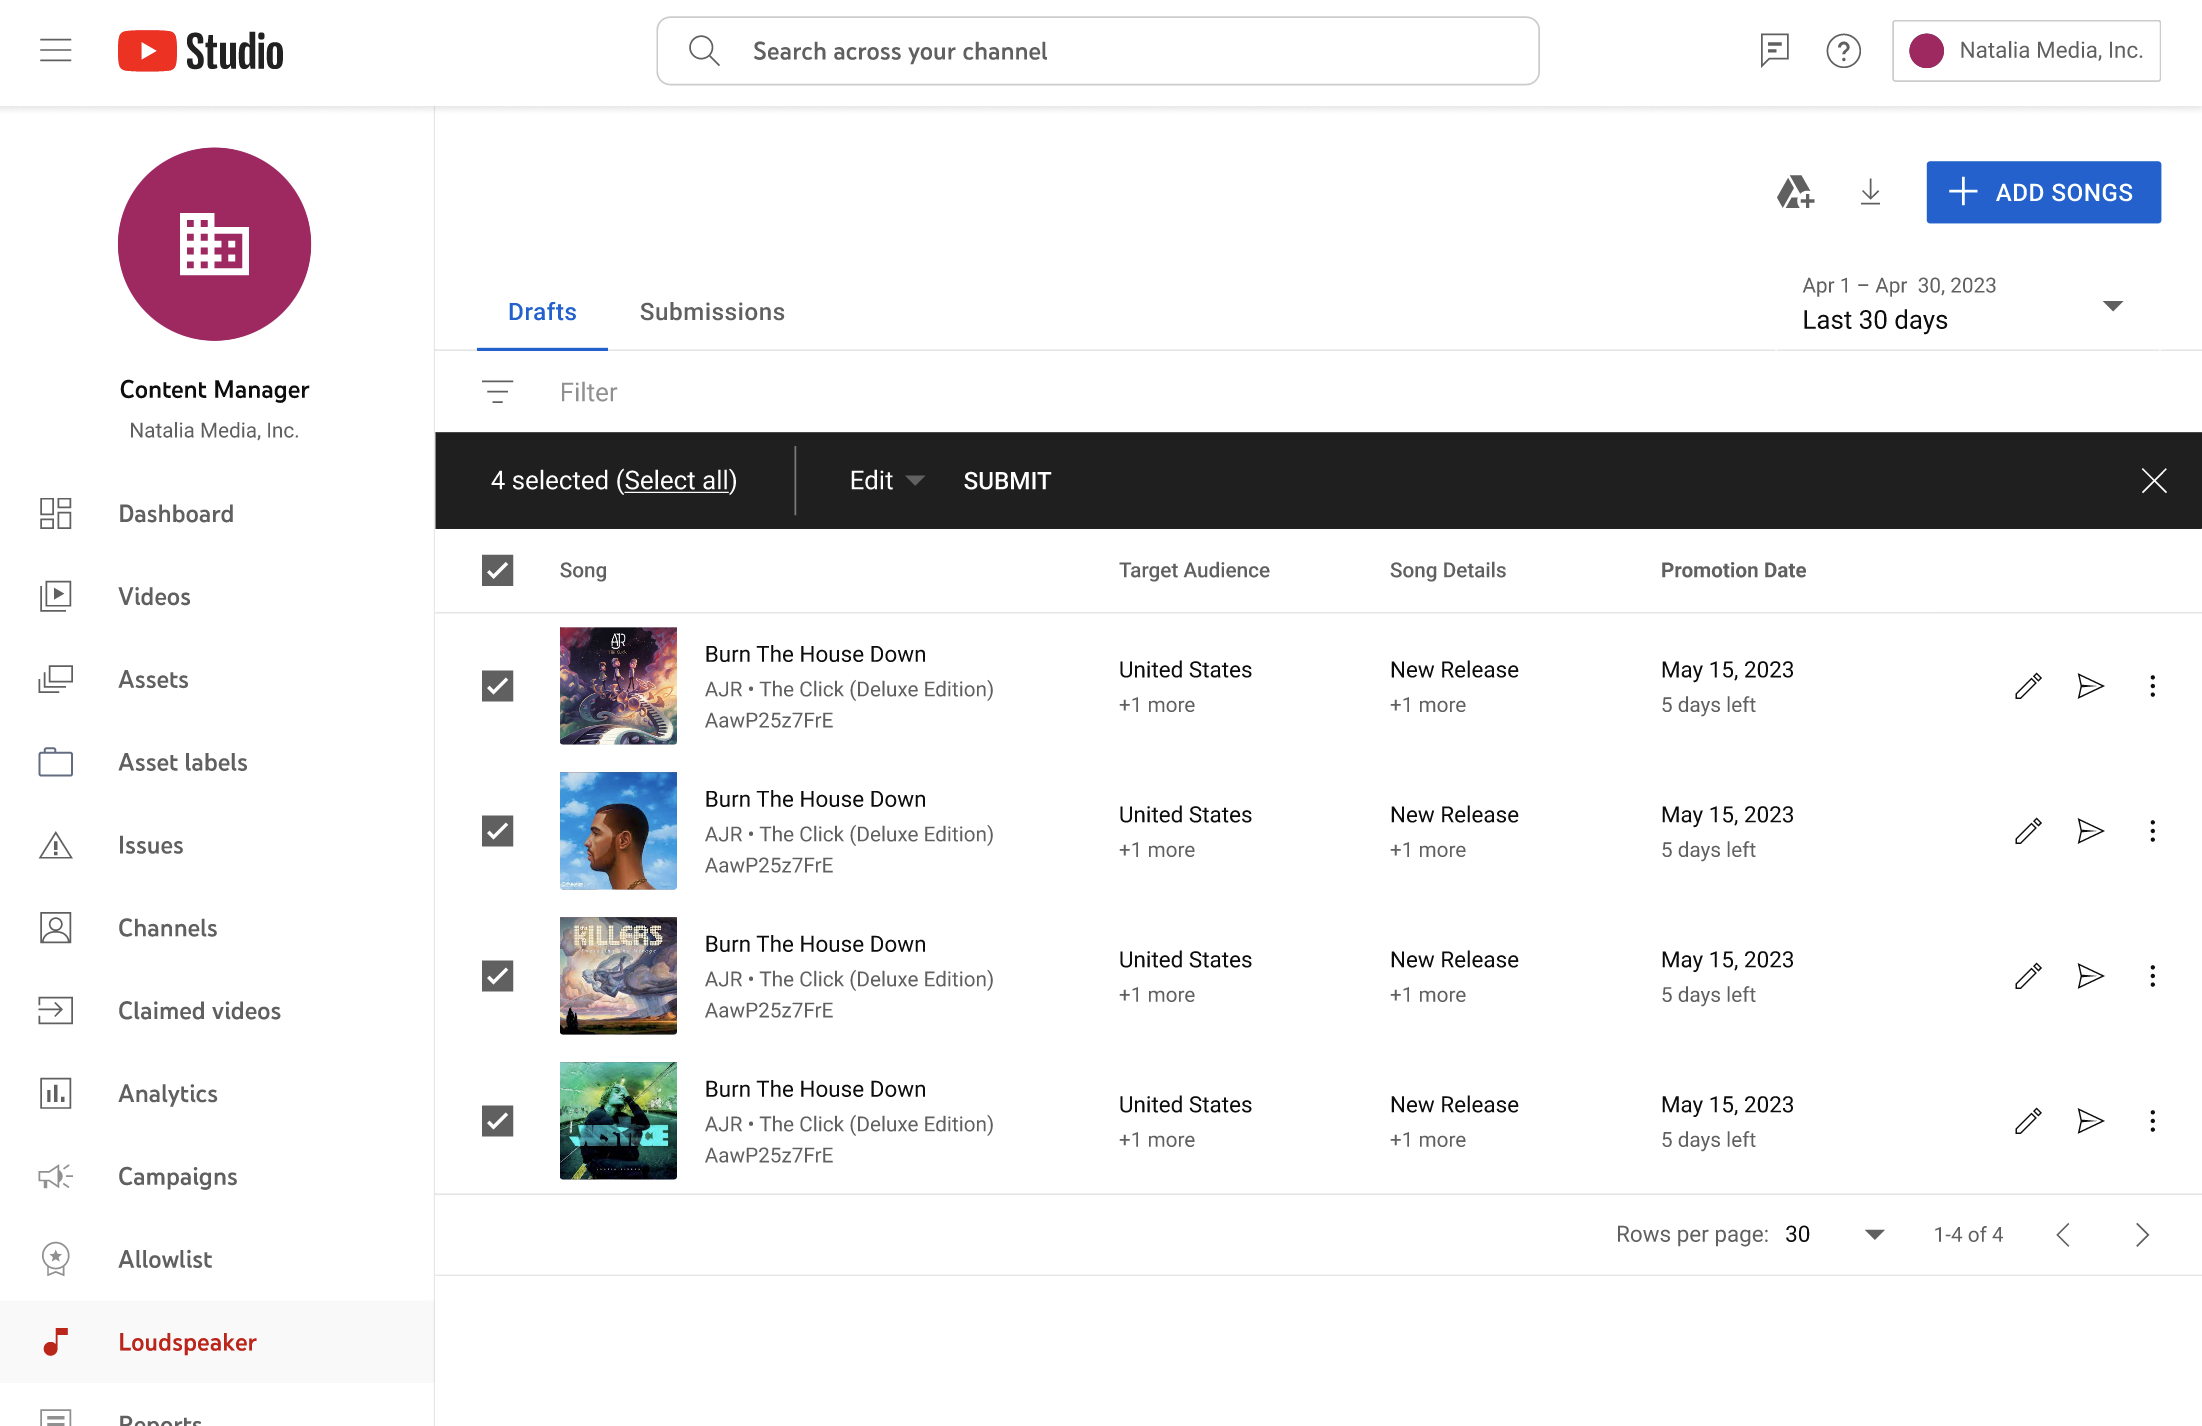Viewport: 2202px width, 1426px height.
Task: Click the ADD SONGS button
Action: click(2043, 192)
